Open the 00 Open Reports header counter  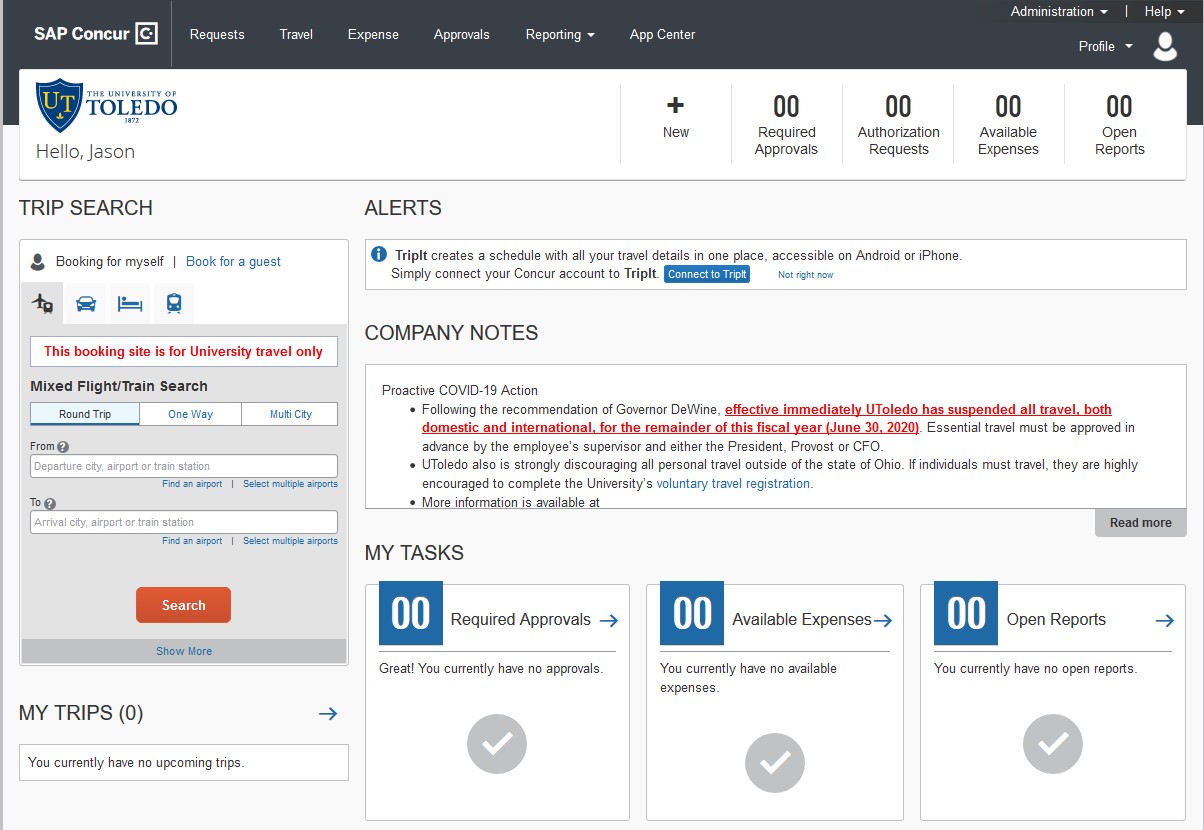click(x=1119, y=124)
